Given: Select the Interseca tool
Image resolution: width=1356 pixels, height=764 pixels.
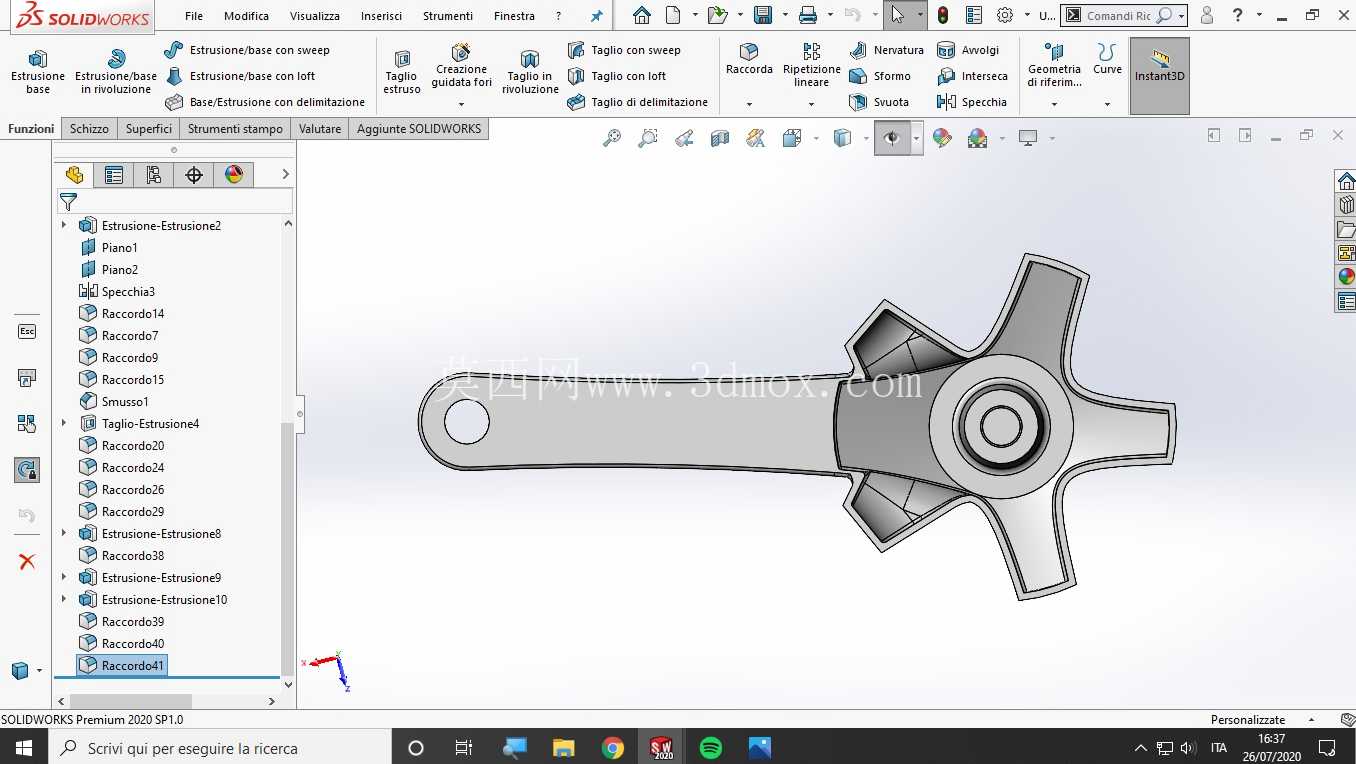Looking at the screenshot, I should coord(972,76).
